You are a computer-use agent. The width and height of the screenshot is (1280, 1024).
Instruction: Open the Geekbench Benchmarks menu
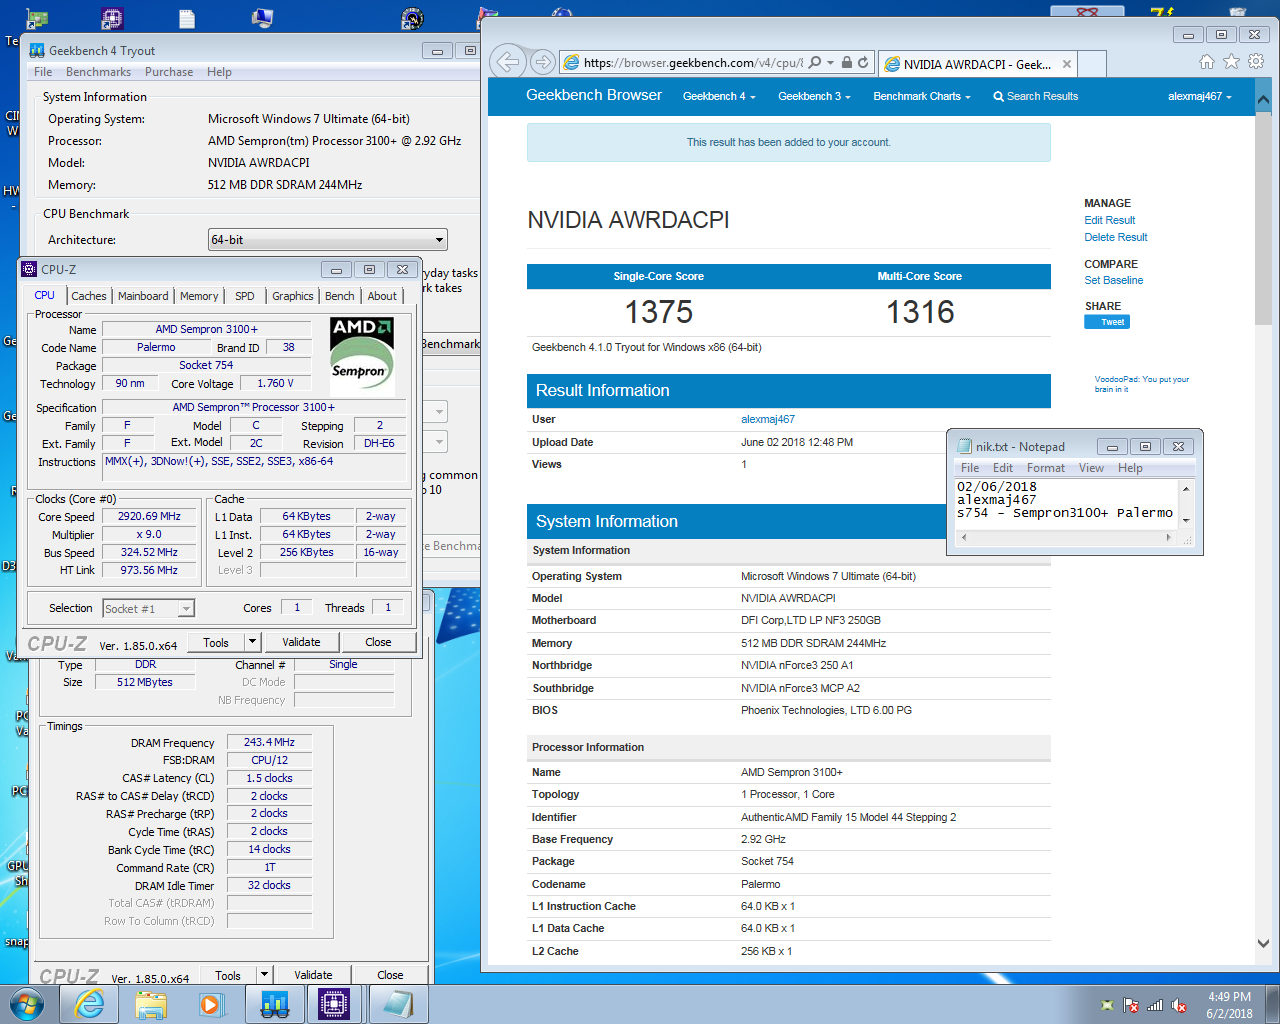(98, 72)
